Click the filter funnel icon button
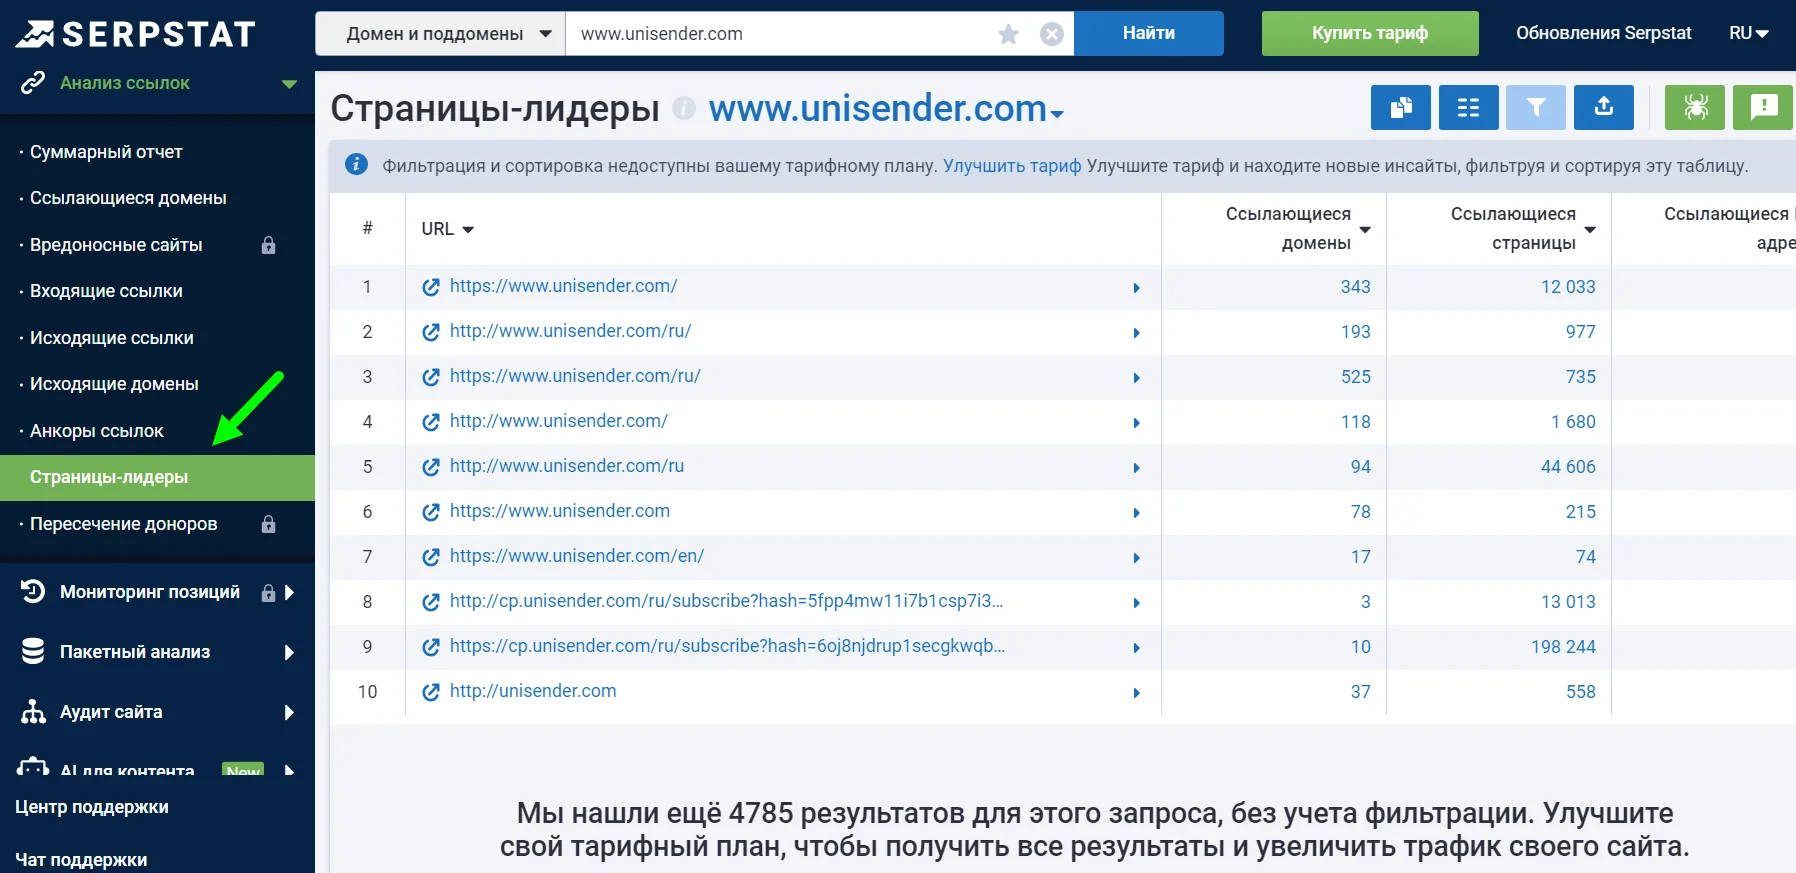This screenshot has height=873, width=1796. 1536,107
